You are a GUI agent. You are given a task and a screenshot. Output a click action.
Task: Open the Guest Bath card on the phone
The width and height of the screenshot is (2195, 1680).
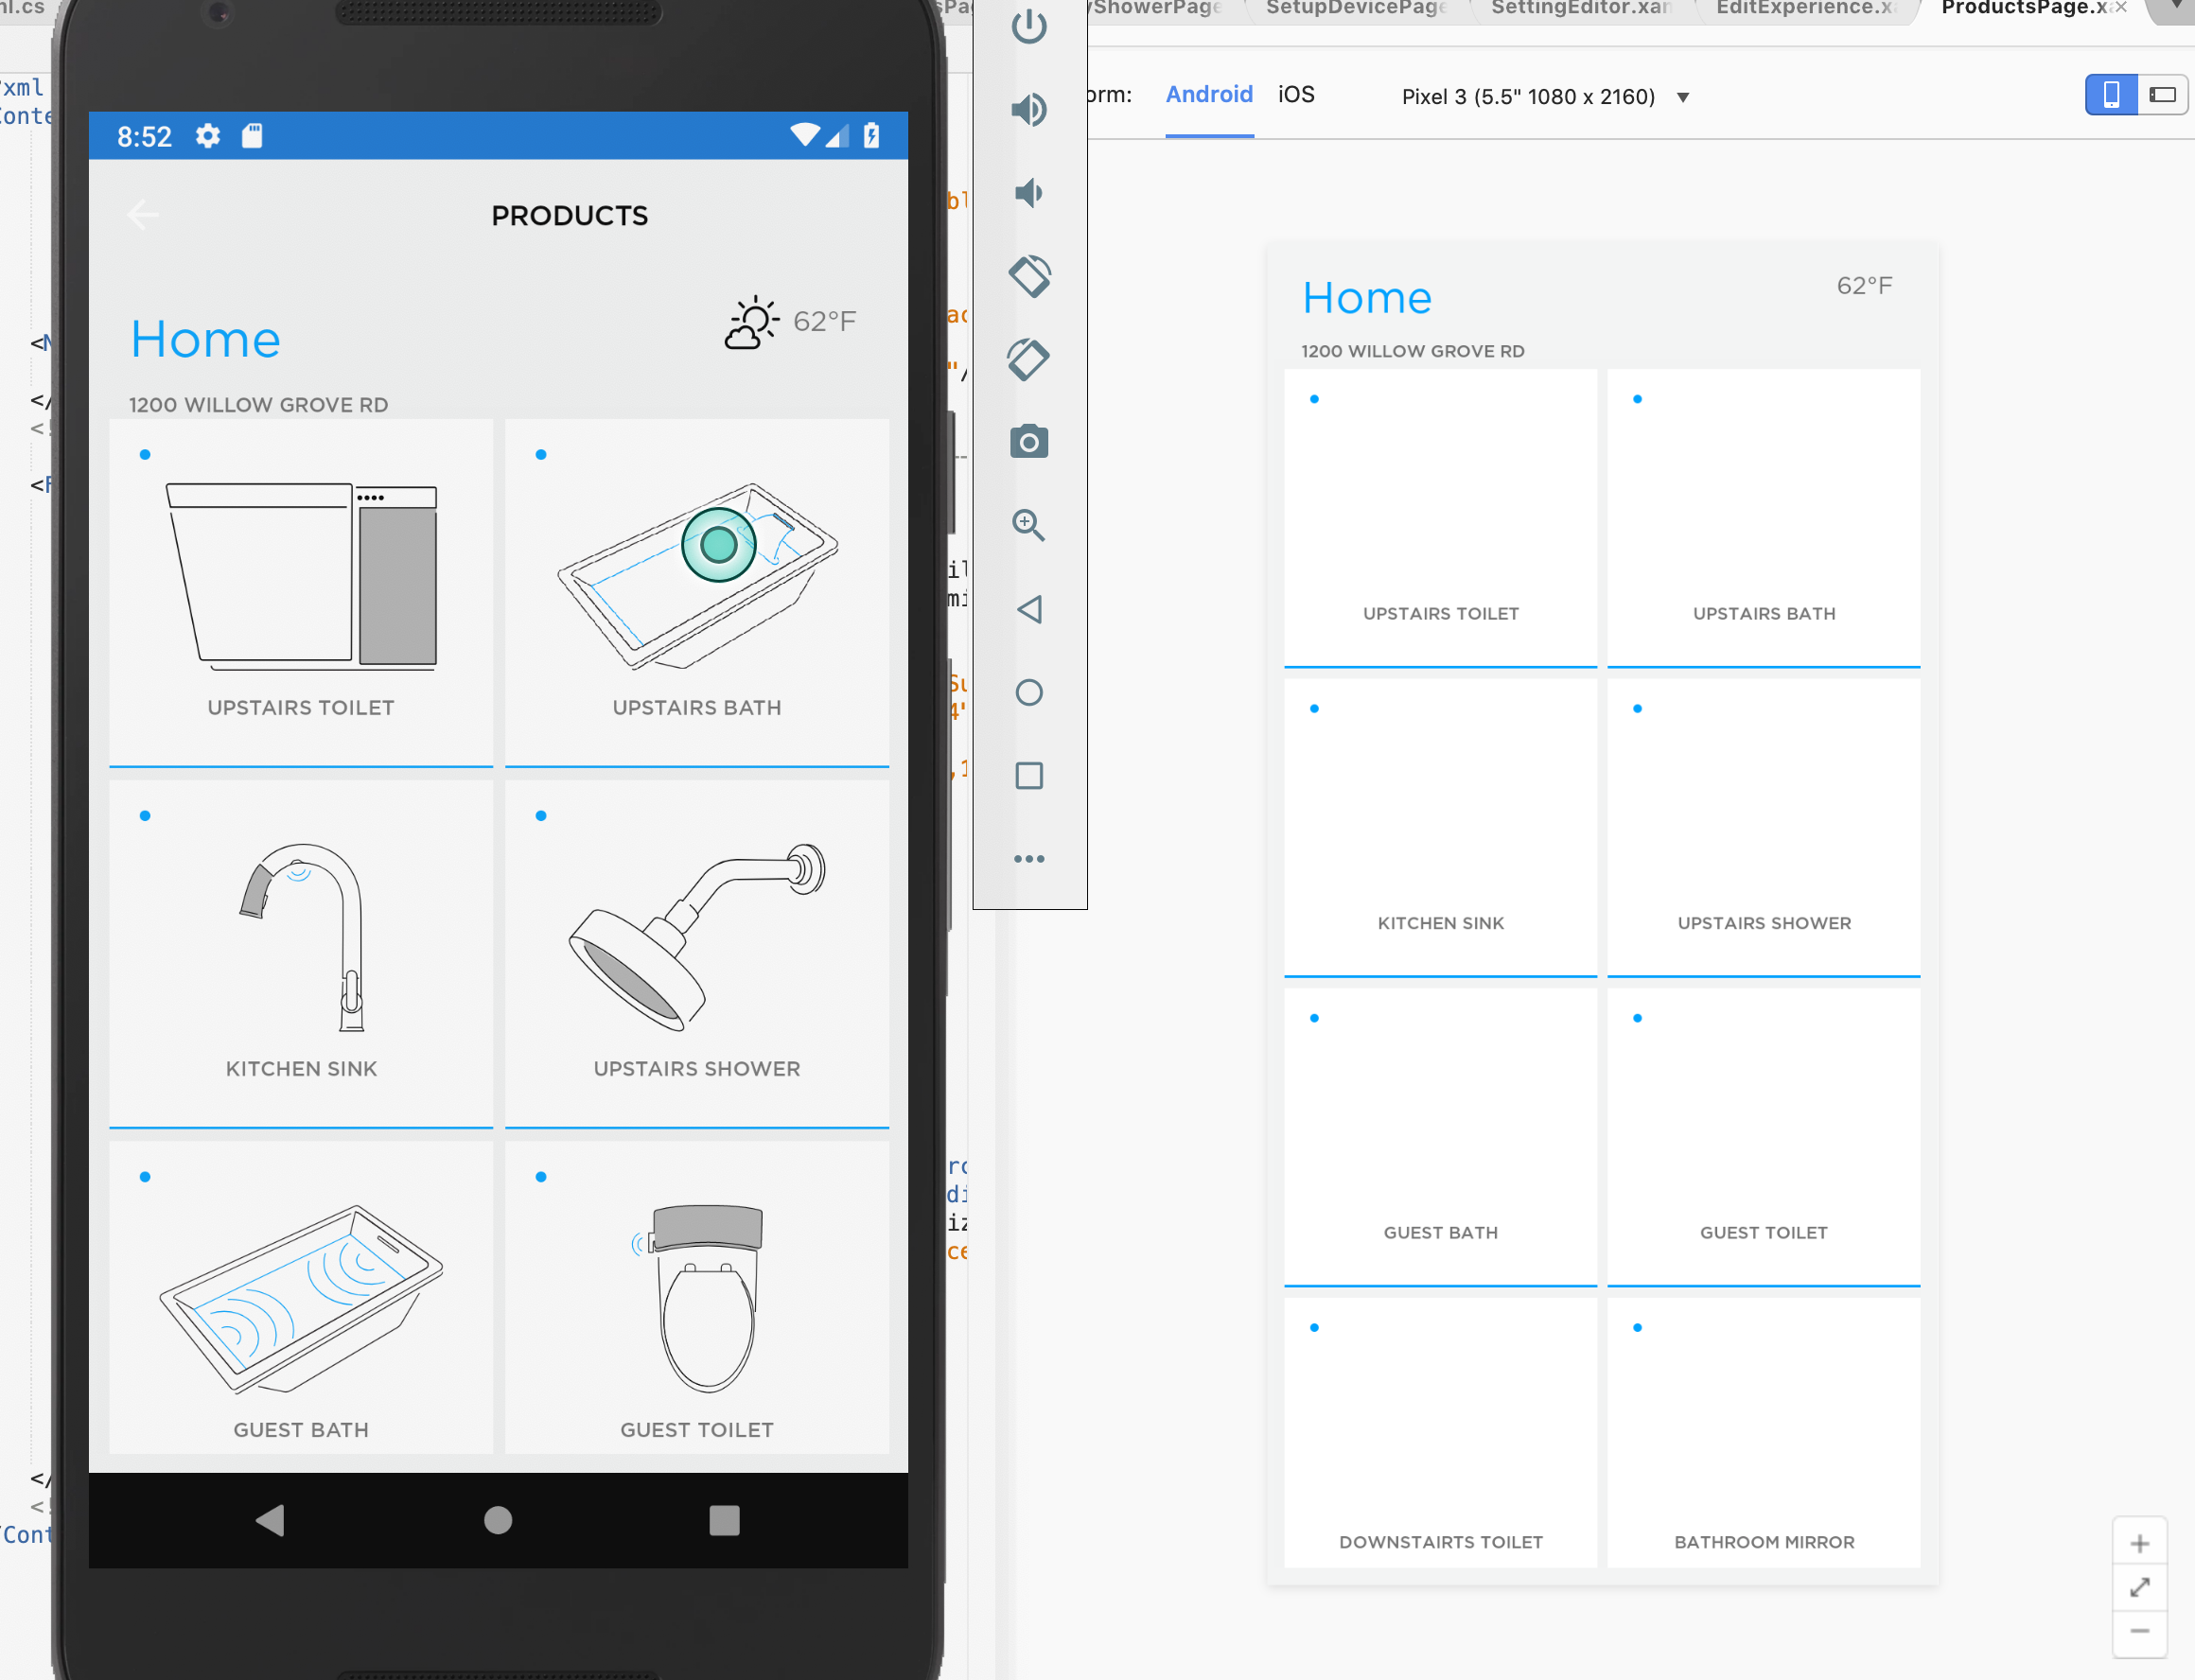point(301,1297)
